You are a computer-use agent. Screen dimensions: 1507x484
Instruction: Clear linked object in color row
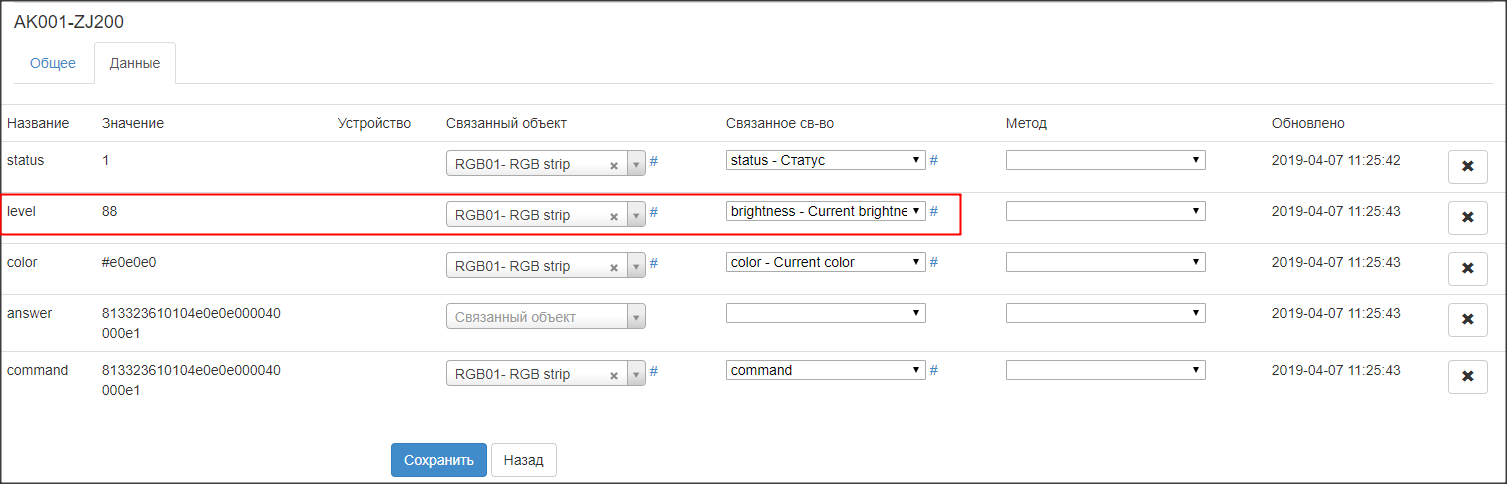click(x=614, y=267)
